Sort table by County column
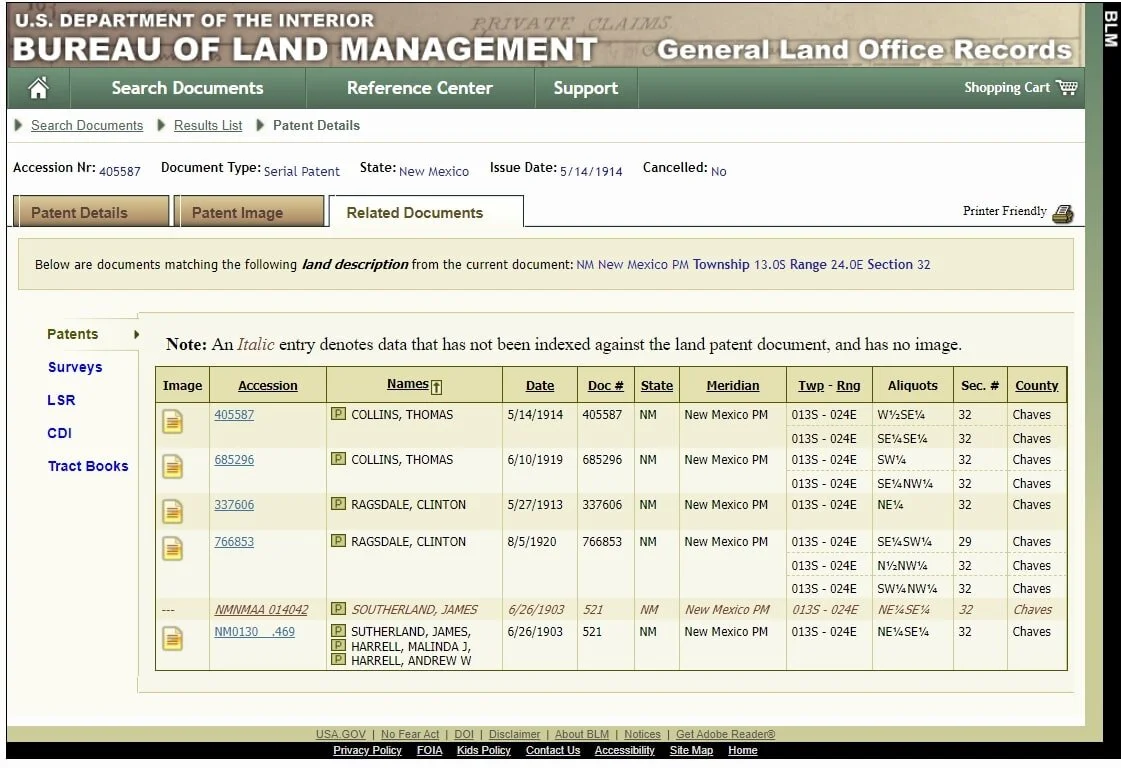The width and height of the screenshot is (1121, 768). point(1036,385)
